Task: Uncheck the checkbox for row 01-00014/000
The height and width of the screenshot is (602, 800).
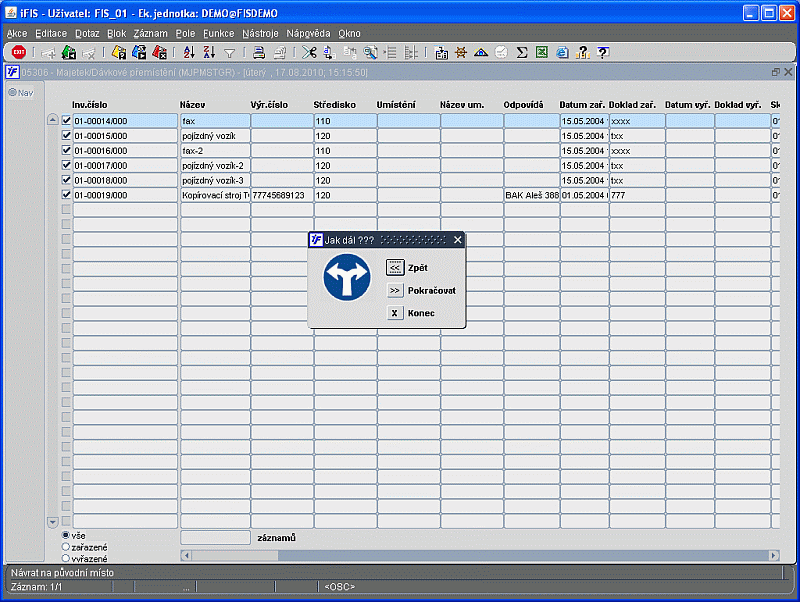Action: click(x=66, y=120)
